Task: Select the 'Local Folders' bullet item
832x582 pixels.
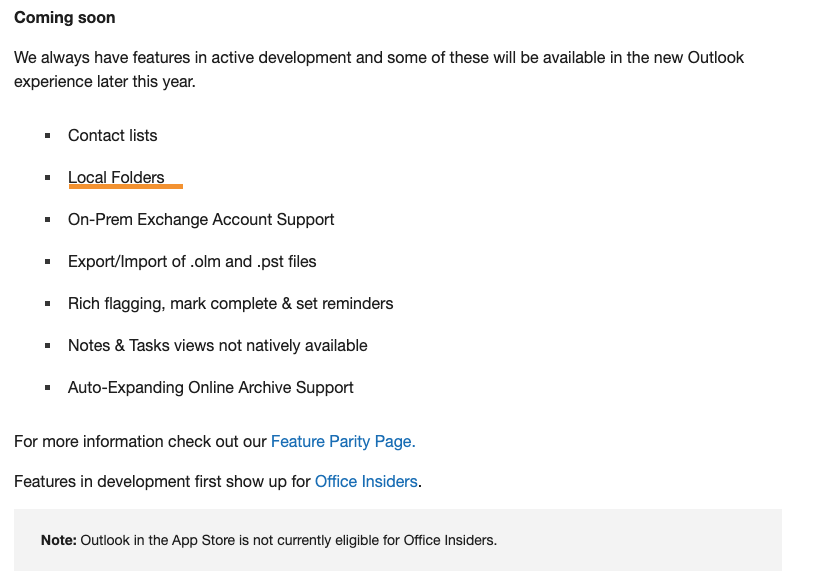Action: [116, 177]
